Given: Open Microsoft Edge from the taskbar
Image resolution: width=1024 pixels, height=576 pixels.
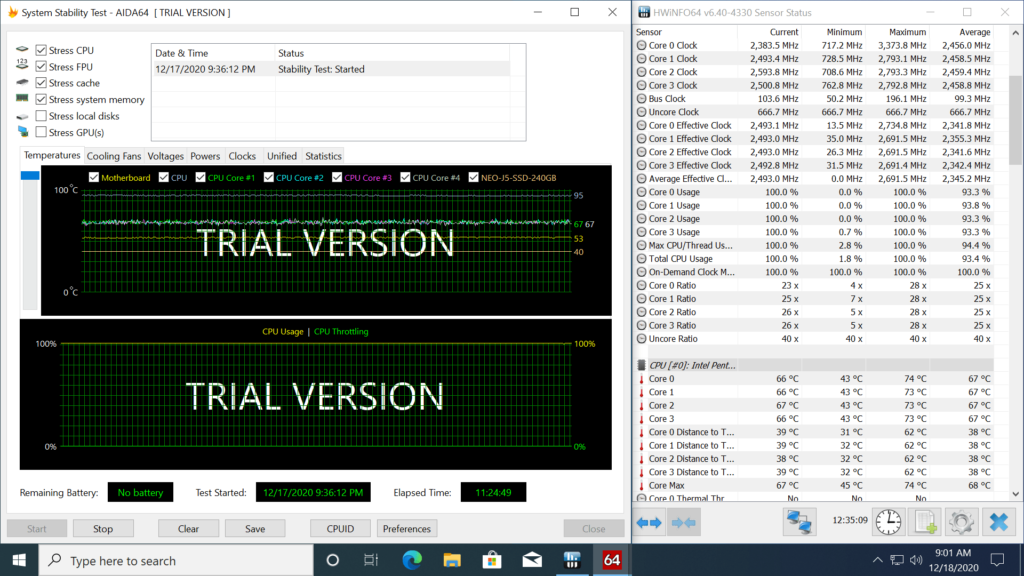Looking at the screenshot, I should coord(412,560).
